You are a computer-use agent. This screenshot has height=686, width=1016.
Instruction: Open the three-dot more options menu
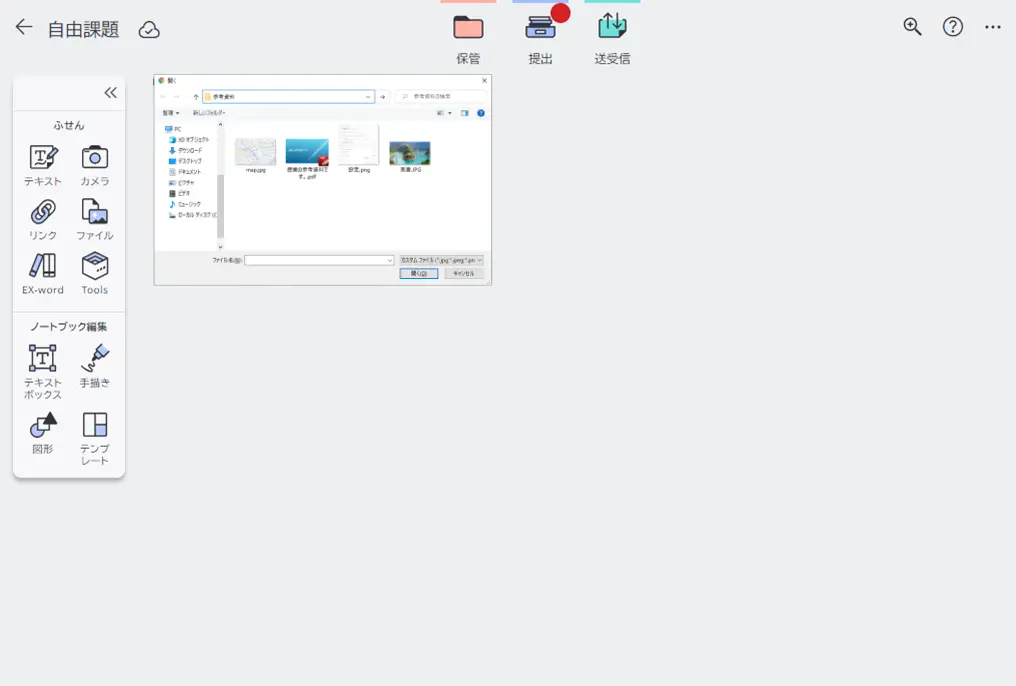(x=992, y=27)
